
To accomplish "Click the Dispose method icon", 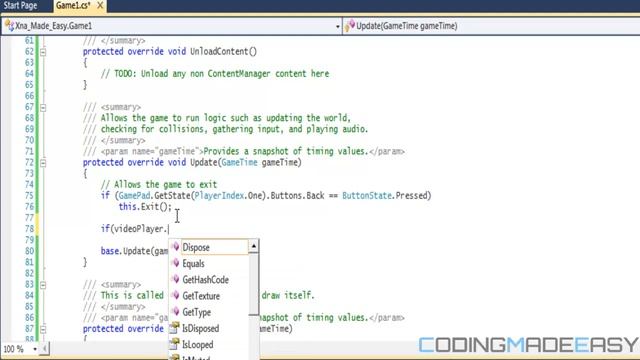I will [176, 247].
